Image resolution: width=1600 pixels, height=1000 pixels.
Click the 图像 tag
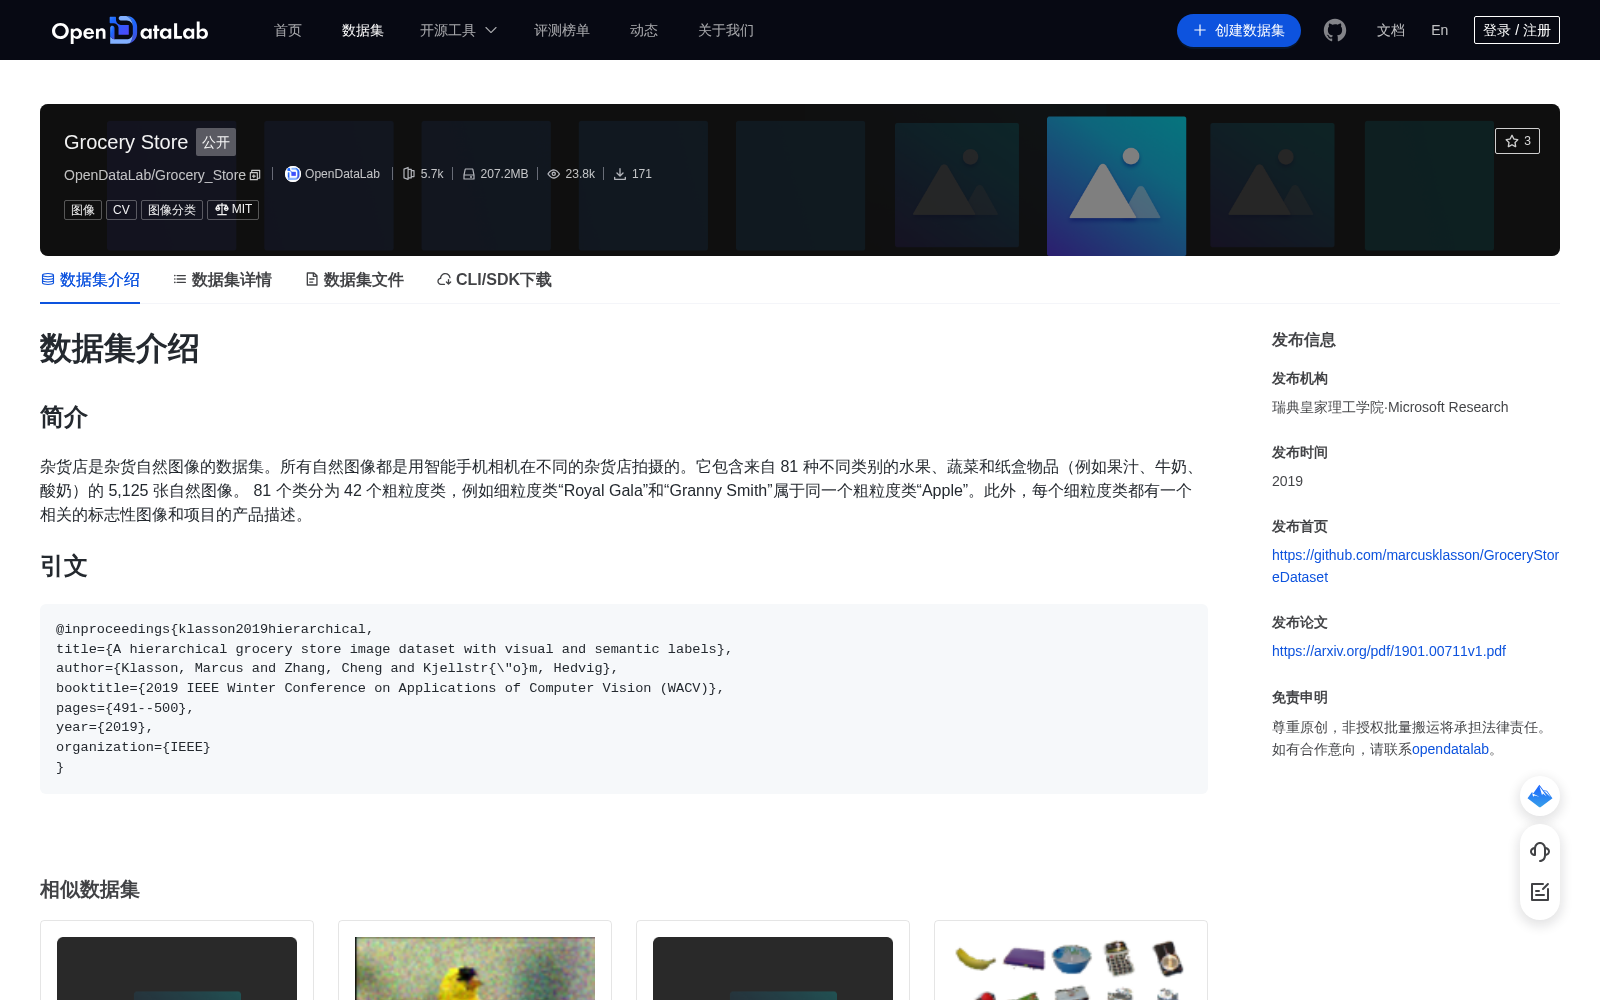83,210
